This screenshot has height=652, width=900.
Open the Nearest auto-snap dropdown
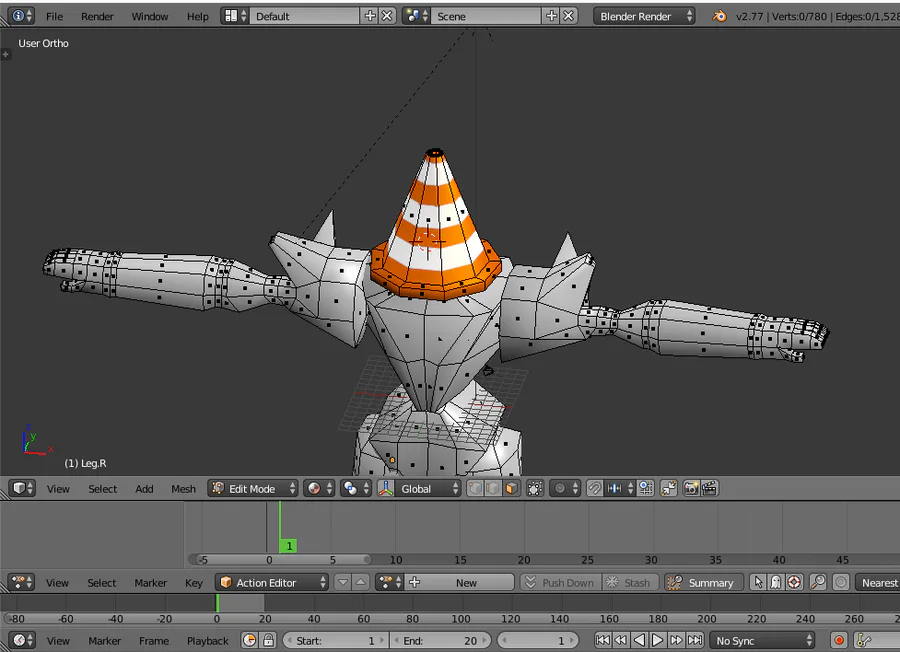(878, 583)
